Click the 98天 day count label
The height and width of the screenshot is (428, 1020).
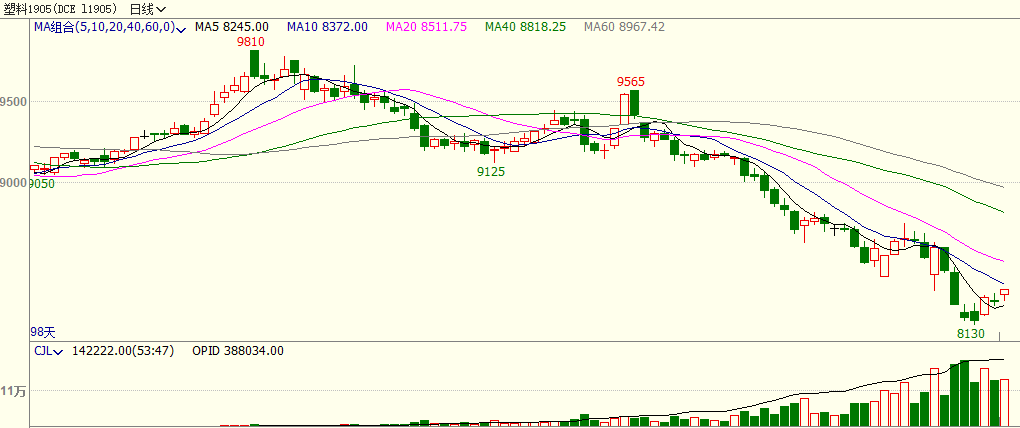(x=43, y=332)
